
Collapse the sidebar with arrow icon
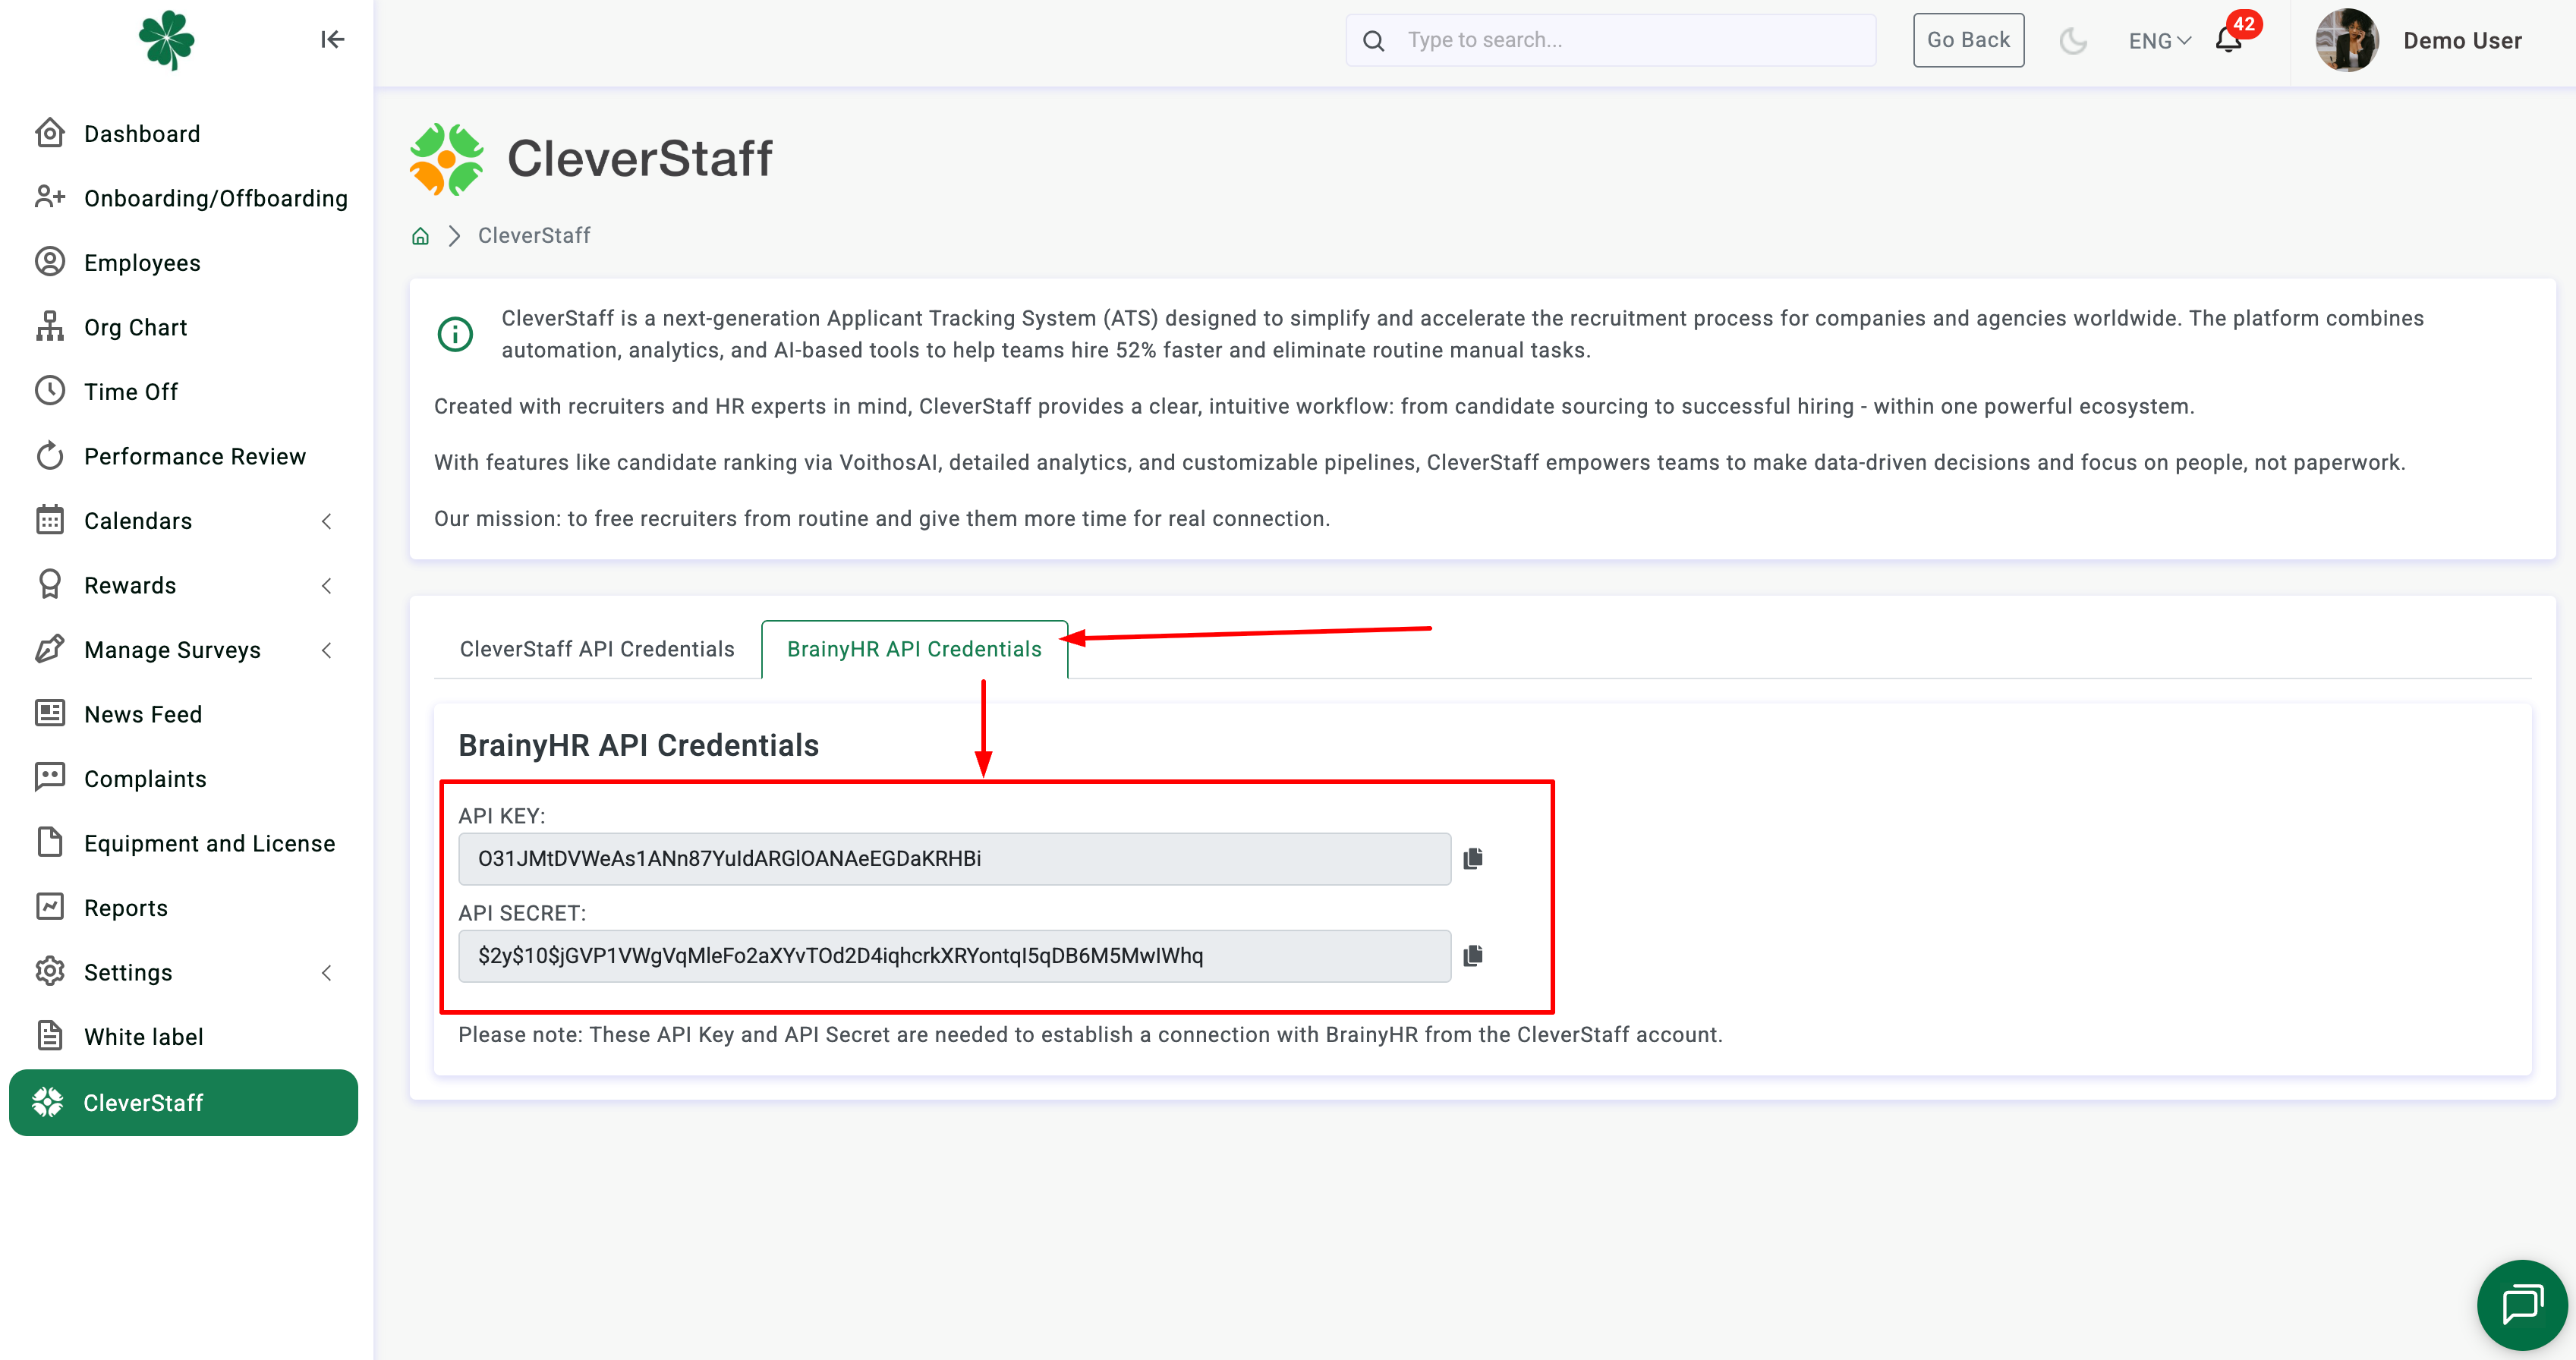[x=332, y=39]
